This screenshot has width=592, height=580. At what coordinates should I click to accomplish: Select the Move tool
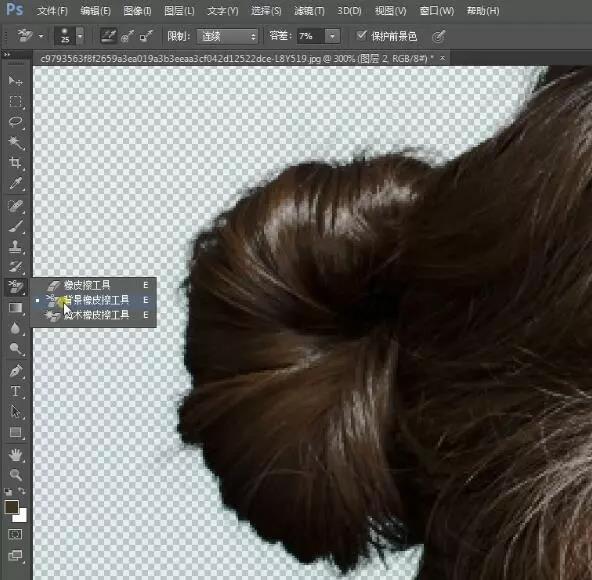tap(15, 81)
